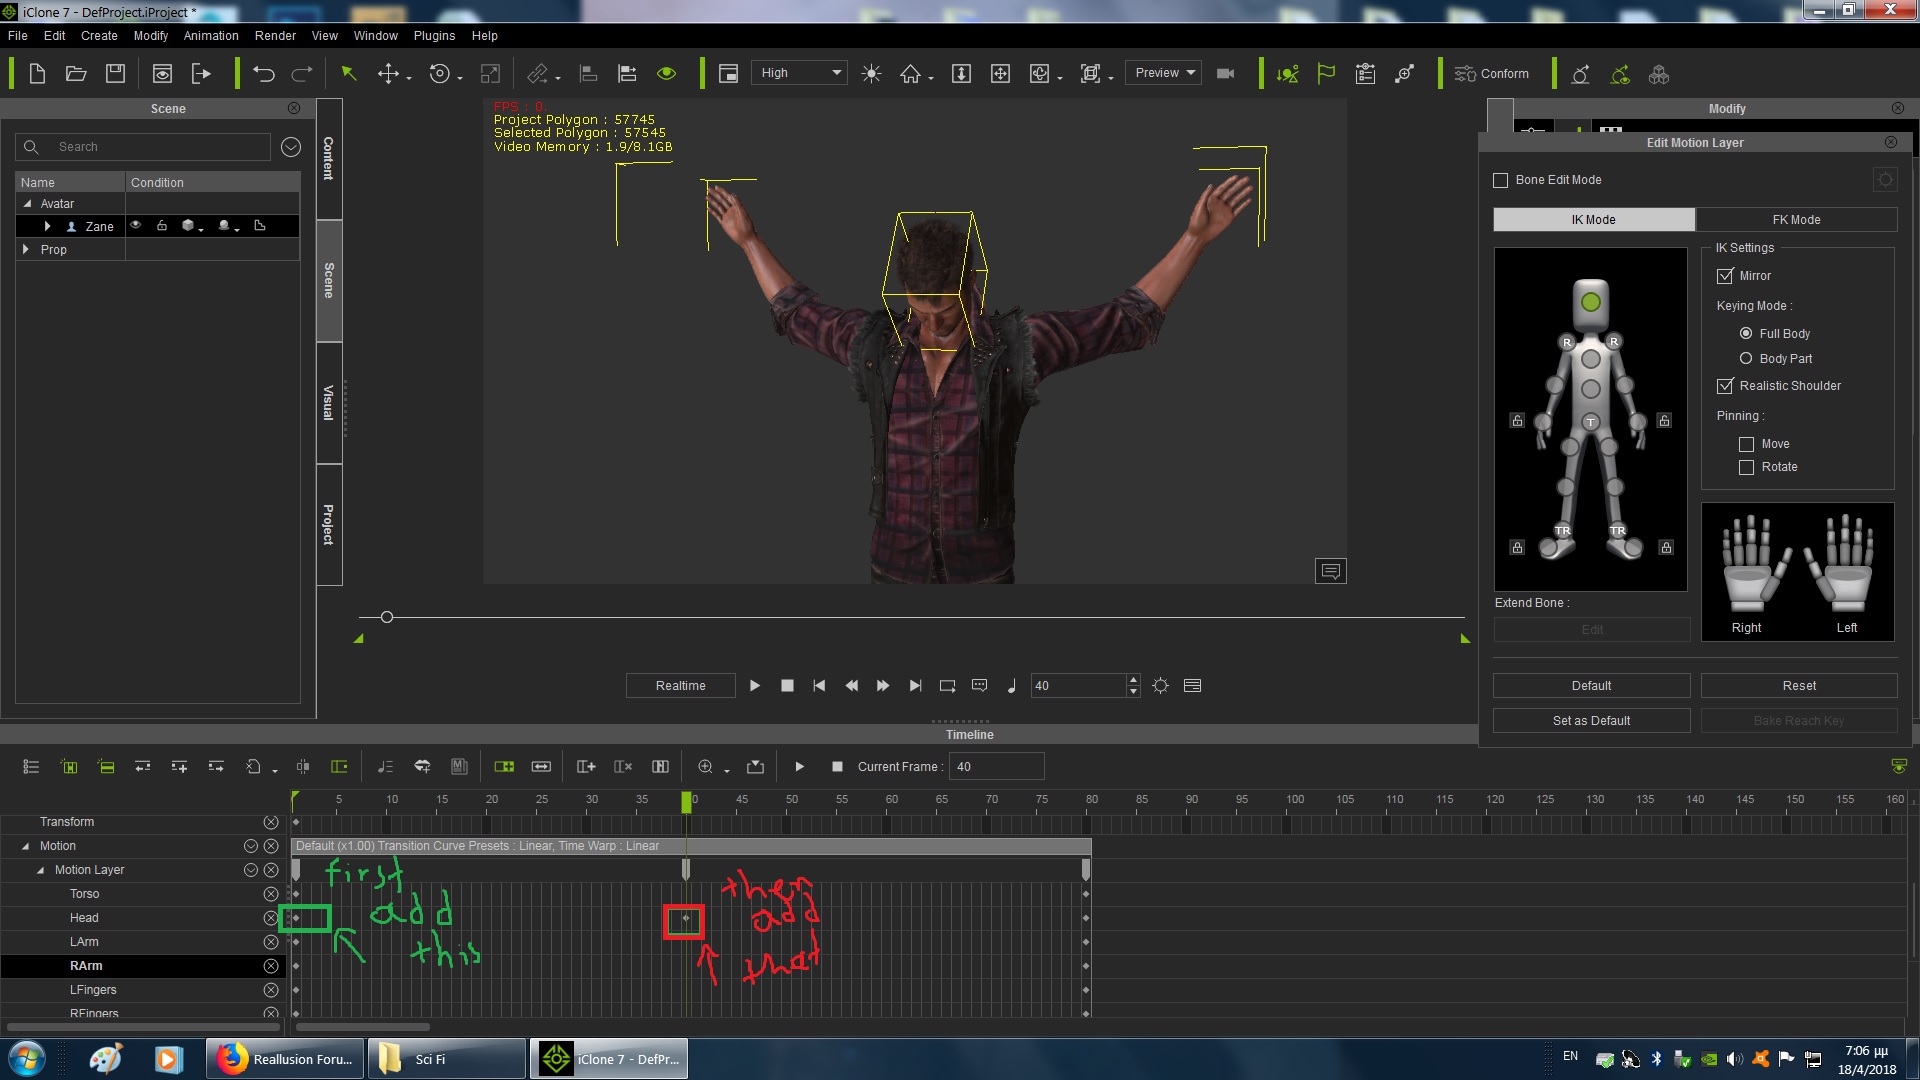Click the camera record icon

[x=1225, y=73]
